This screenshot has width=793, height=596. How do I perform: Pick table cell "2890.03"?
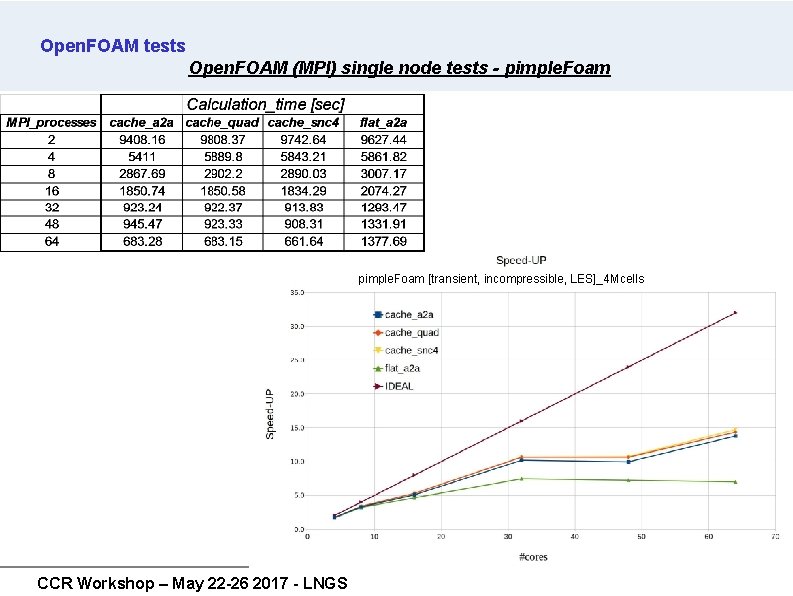pos(303,174)
